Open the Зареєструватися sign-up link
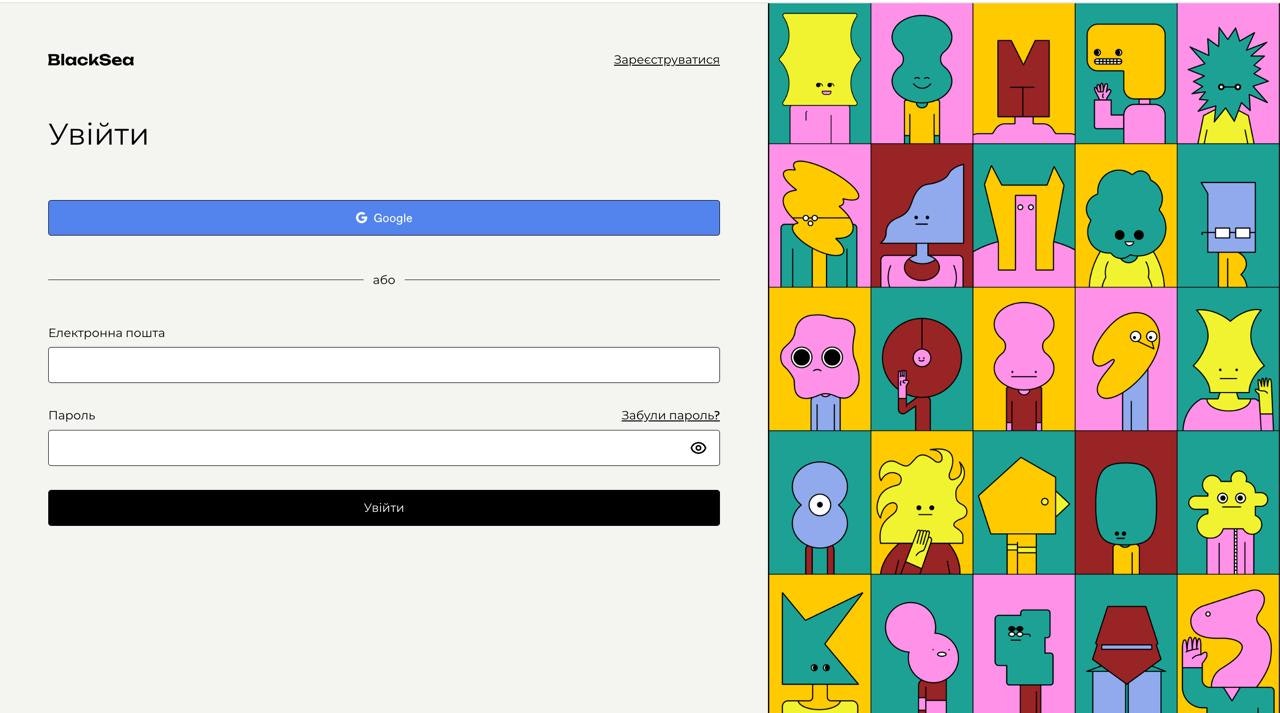The height and width of the screenshot is (713, 1280). 666,60
